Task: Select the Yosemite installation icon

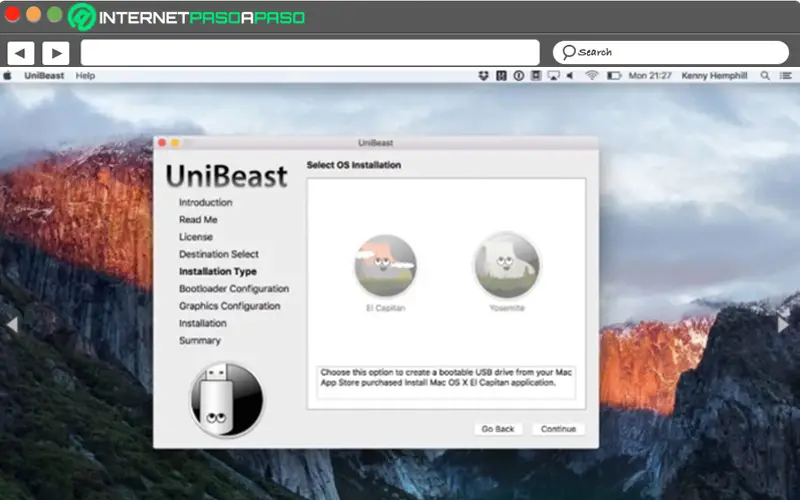Action: pos(507,265)
